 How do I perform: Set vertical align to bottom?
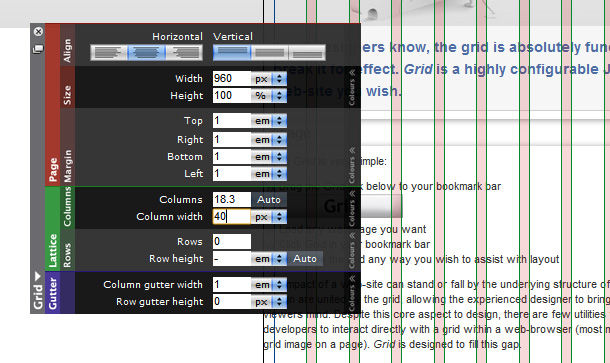tap(307, 53)
